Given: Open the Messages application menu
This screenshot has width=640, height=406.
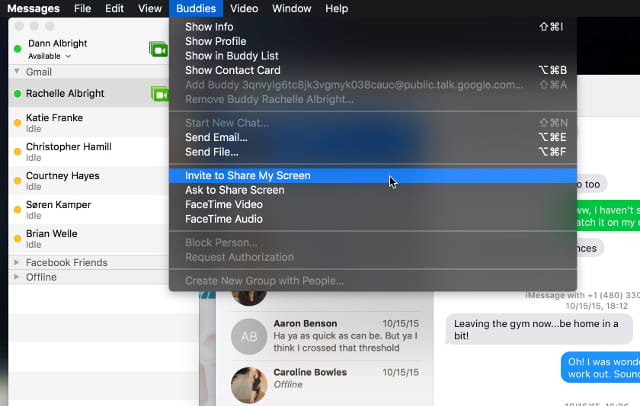Looking at the screenshot, I should [33, 8].
